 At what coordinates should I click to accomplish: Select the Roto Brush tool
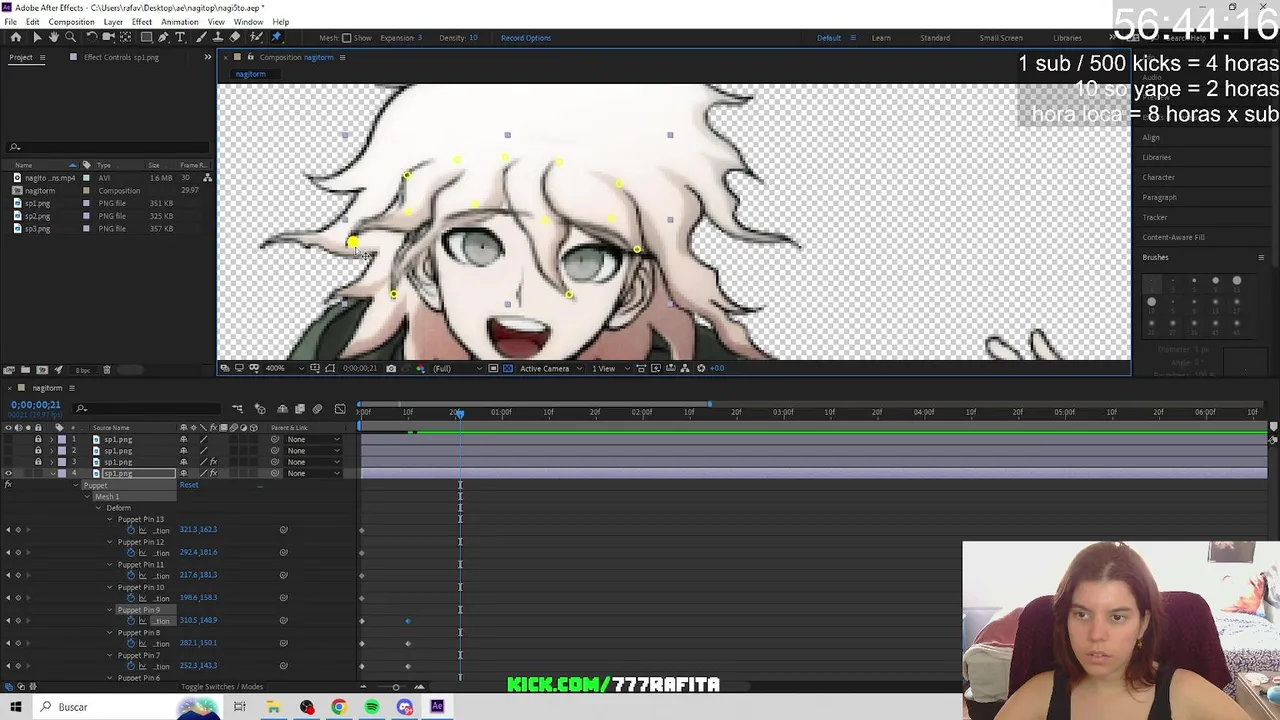[256, 37]
